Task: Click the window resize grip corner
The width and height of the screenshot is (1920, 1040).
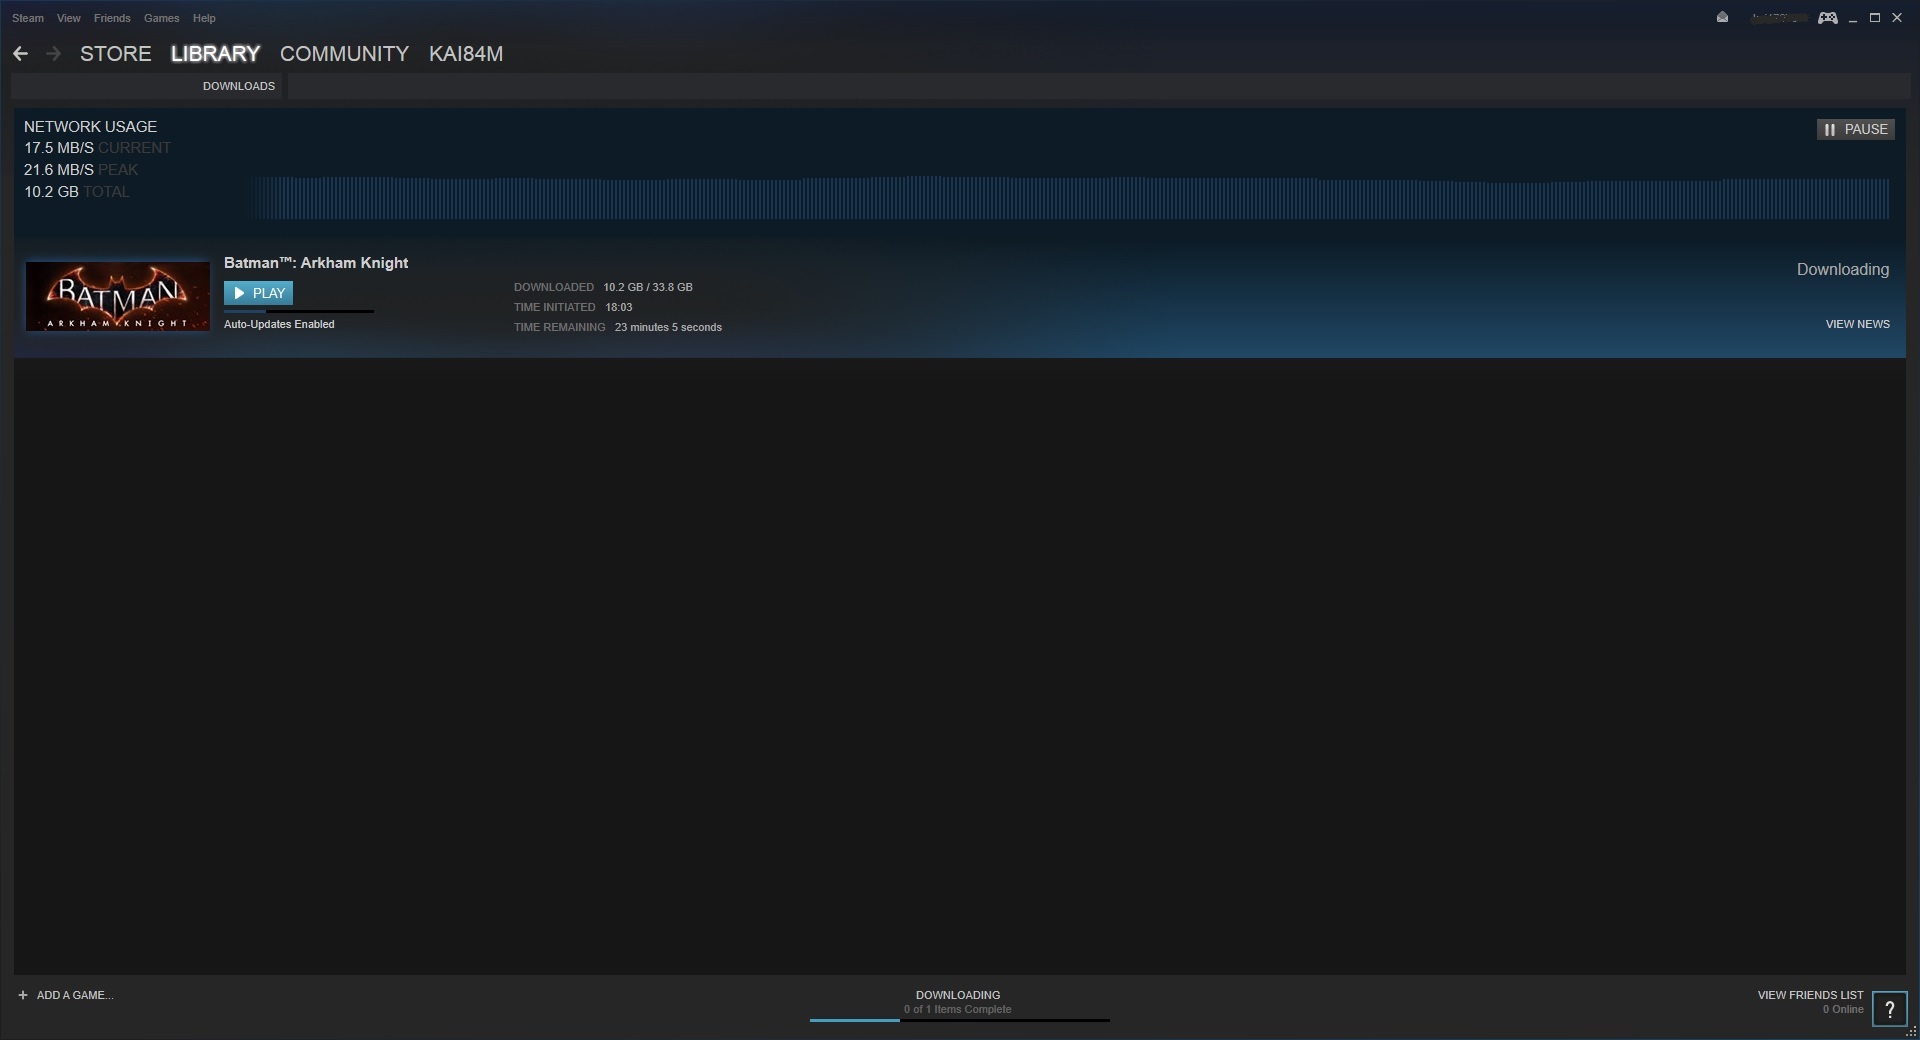Action: [1912, 1032]
